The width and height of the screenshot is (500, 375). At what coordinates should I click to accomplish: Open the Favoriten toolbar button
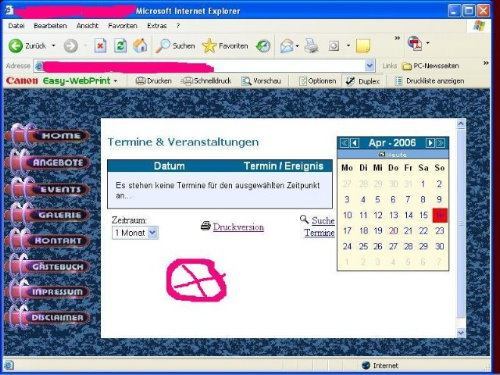pos(225,46)
